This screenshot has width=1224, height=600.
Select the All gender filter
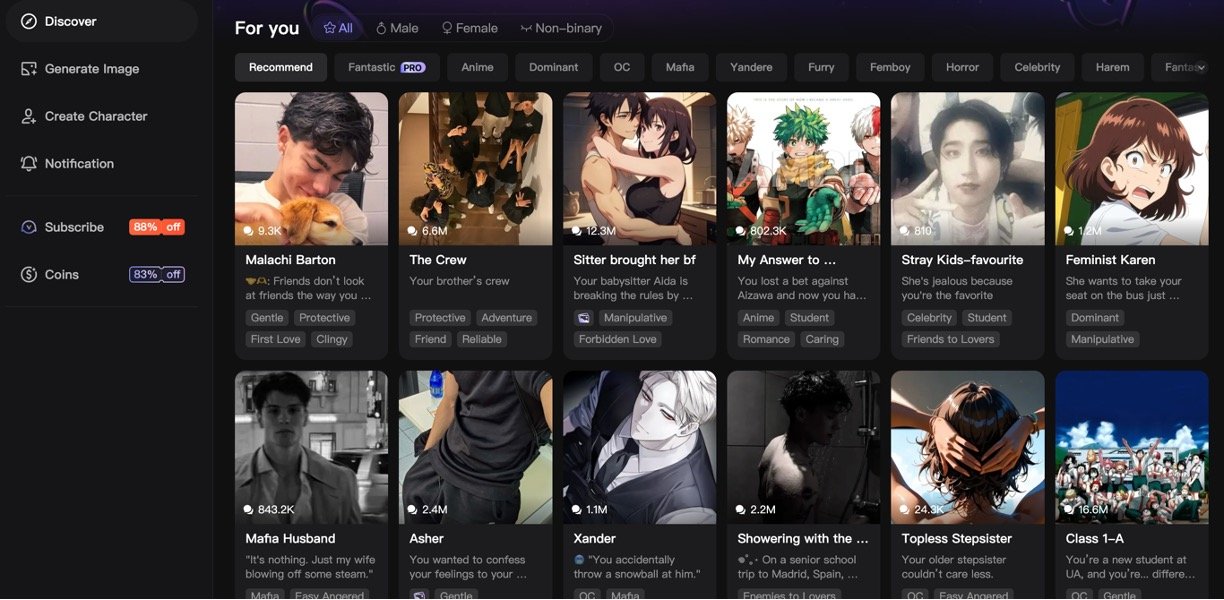click(338, 28)
